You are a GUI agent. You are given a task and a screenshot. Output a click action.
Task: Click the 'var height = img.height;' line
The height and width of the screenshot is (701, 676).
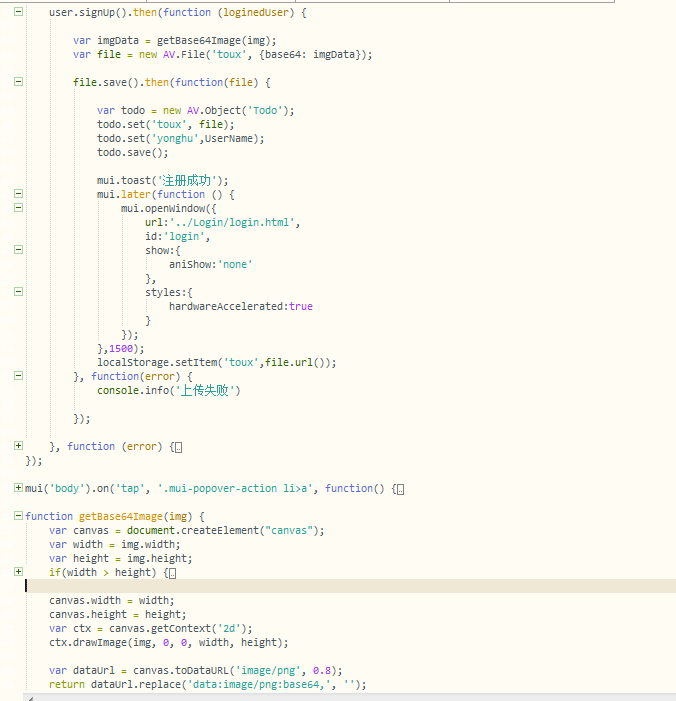tap(121, 558)
